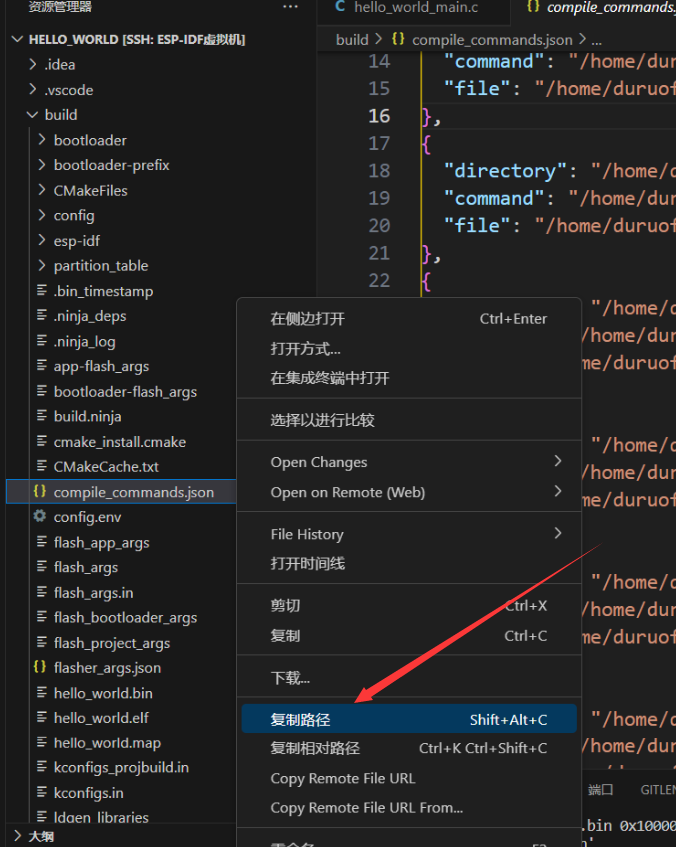
Task: Collapse the build folder
Action: point(33,115)
